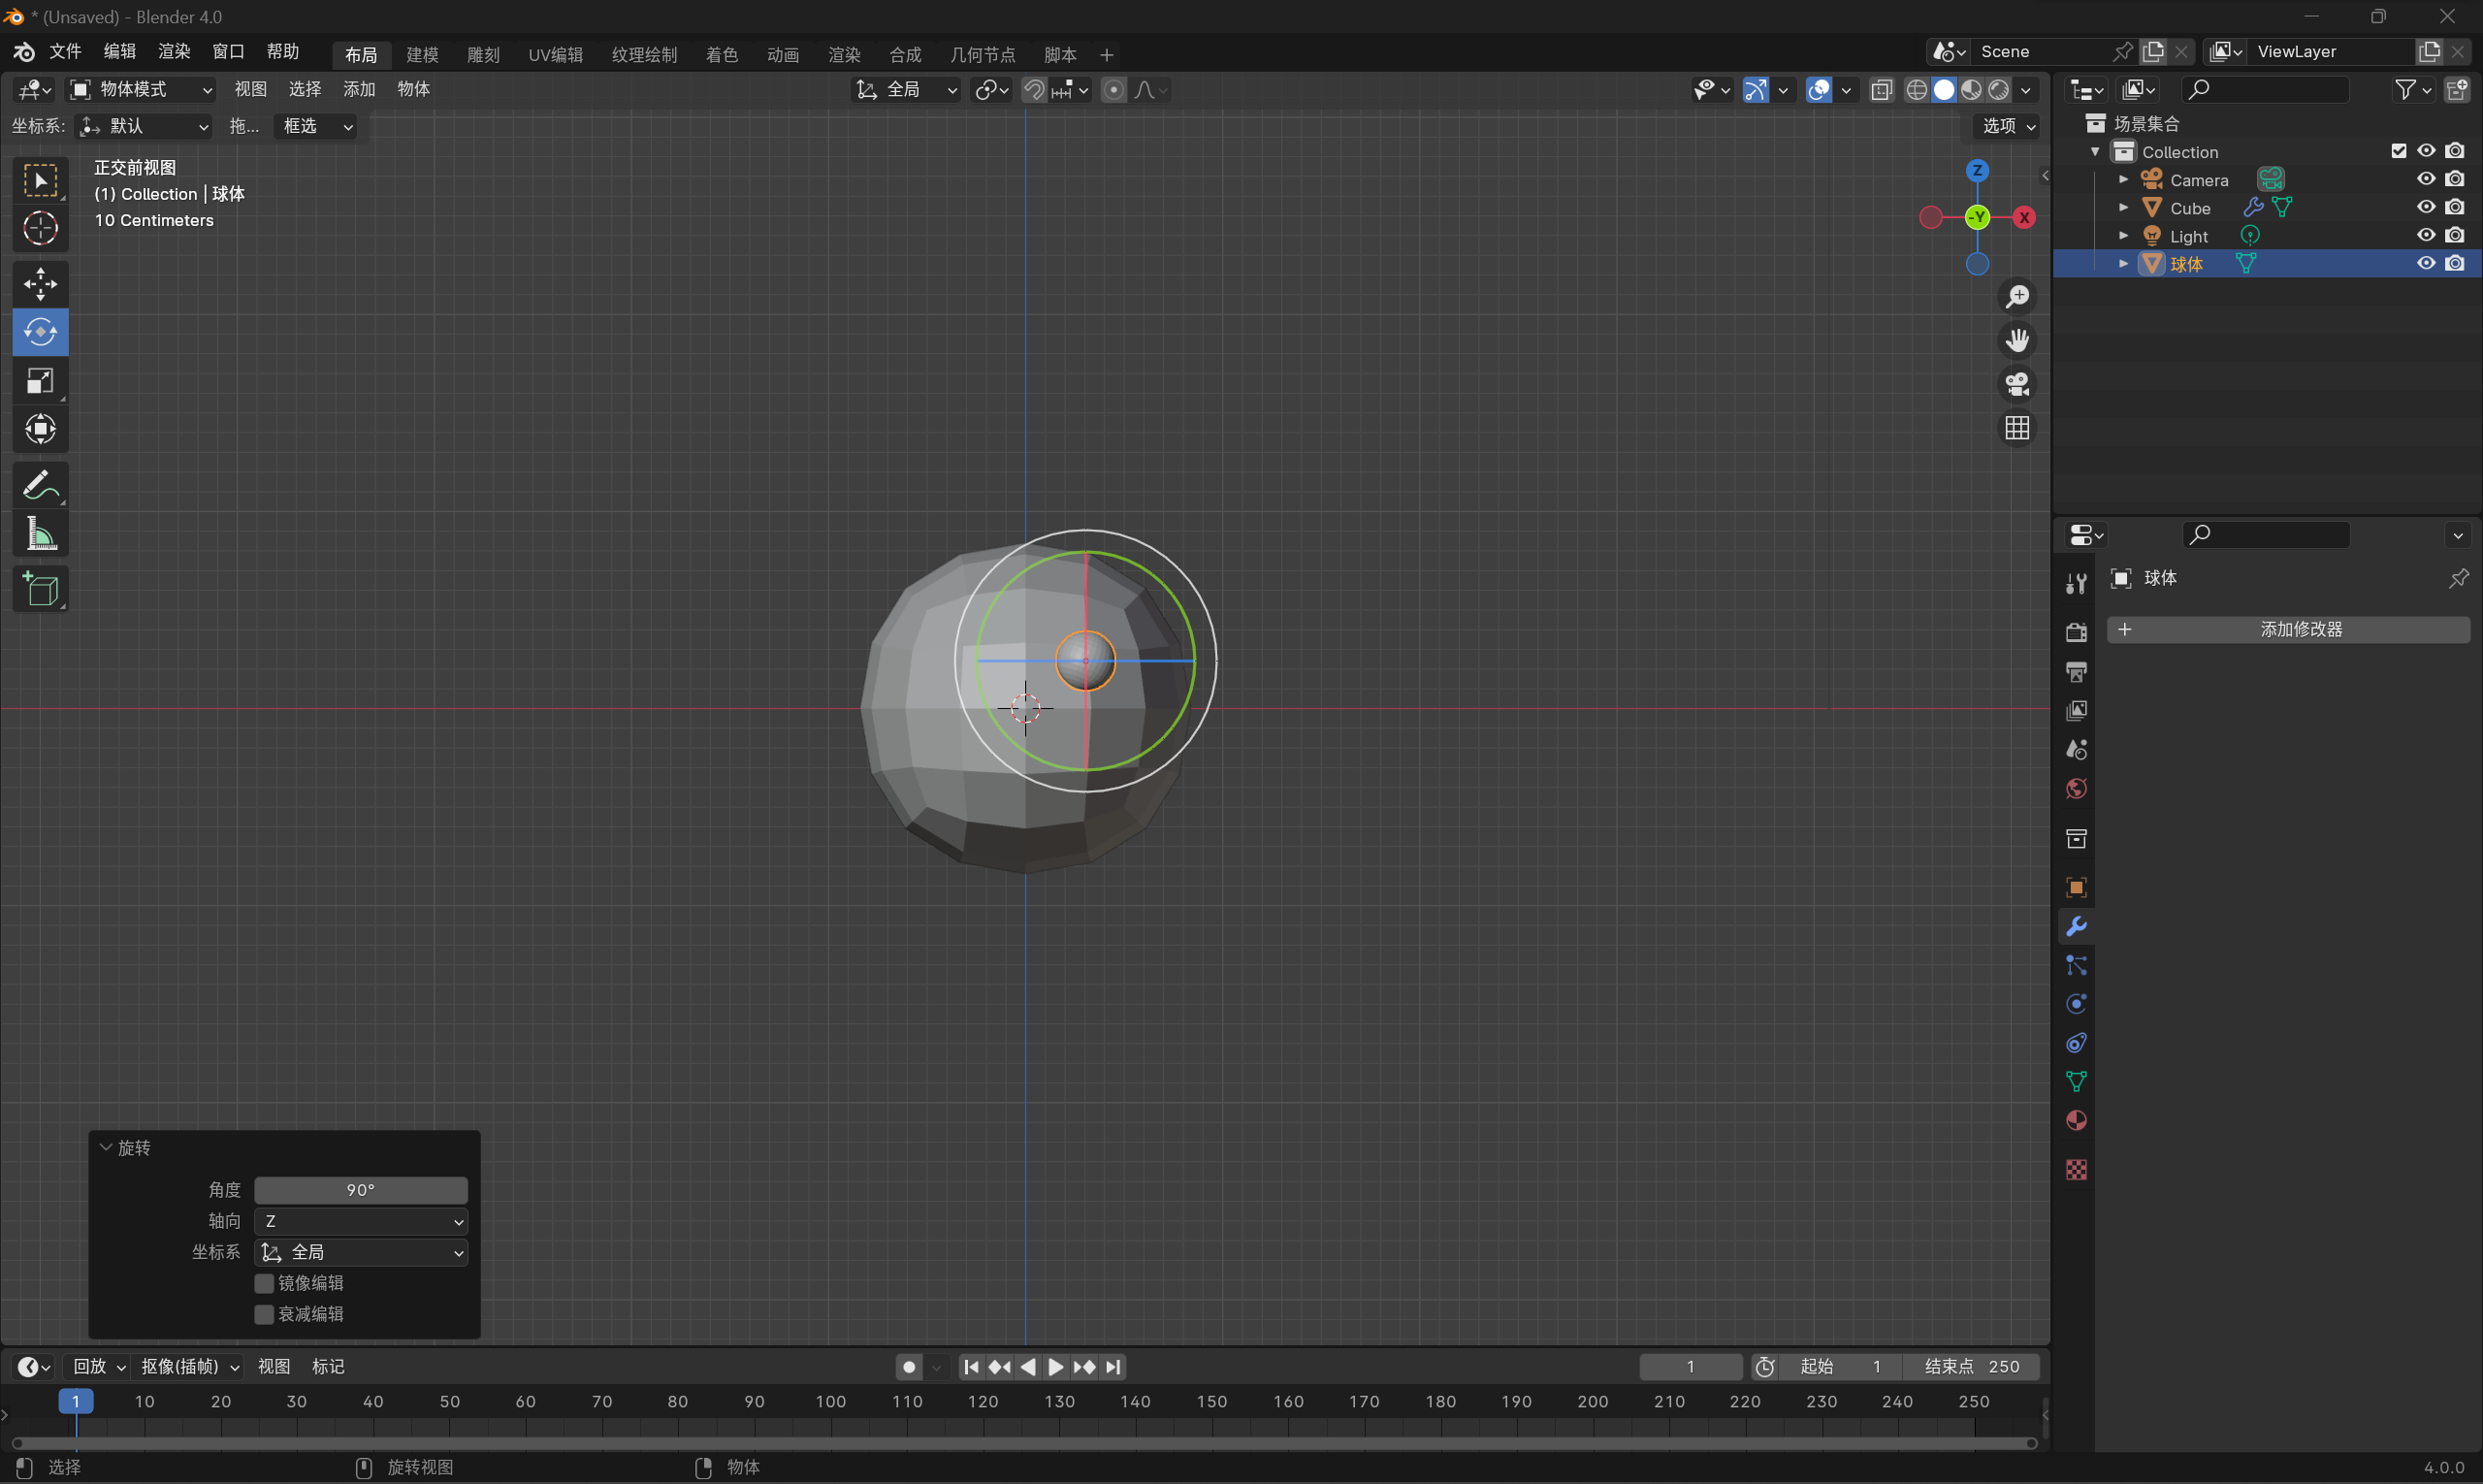This screenshot has height=1484, width=2483.
Task: Select the Scale tool
Action: pos(40,381)
